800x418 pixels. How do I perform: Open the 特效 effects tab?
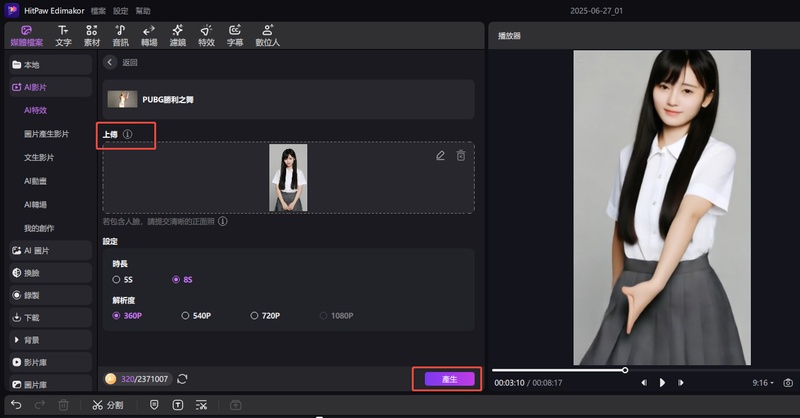[206, 36]
